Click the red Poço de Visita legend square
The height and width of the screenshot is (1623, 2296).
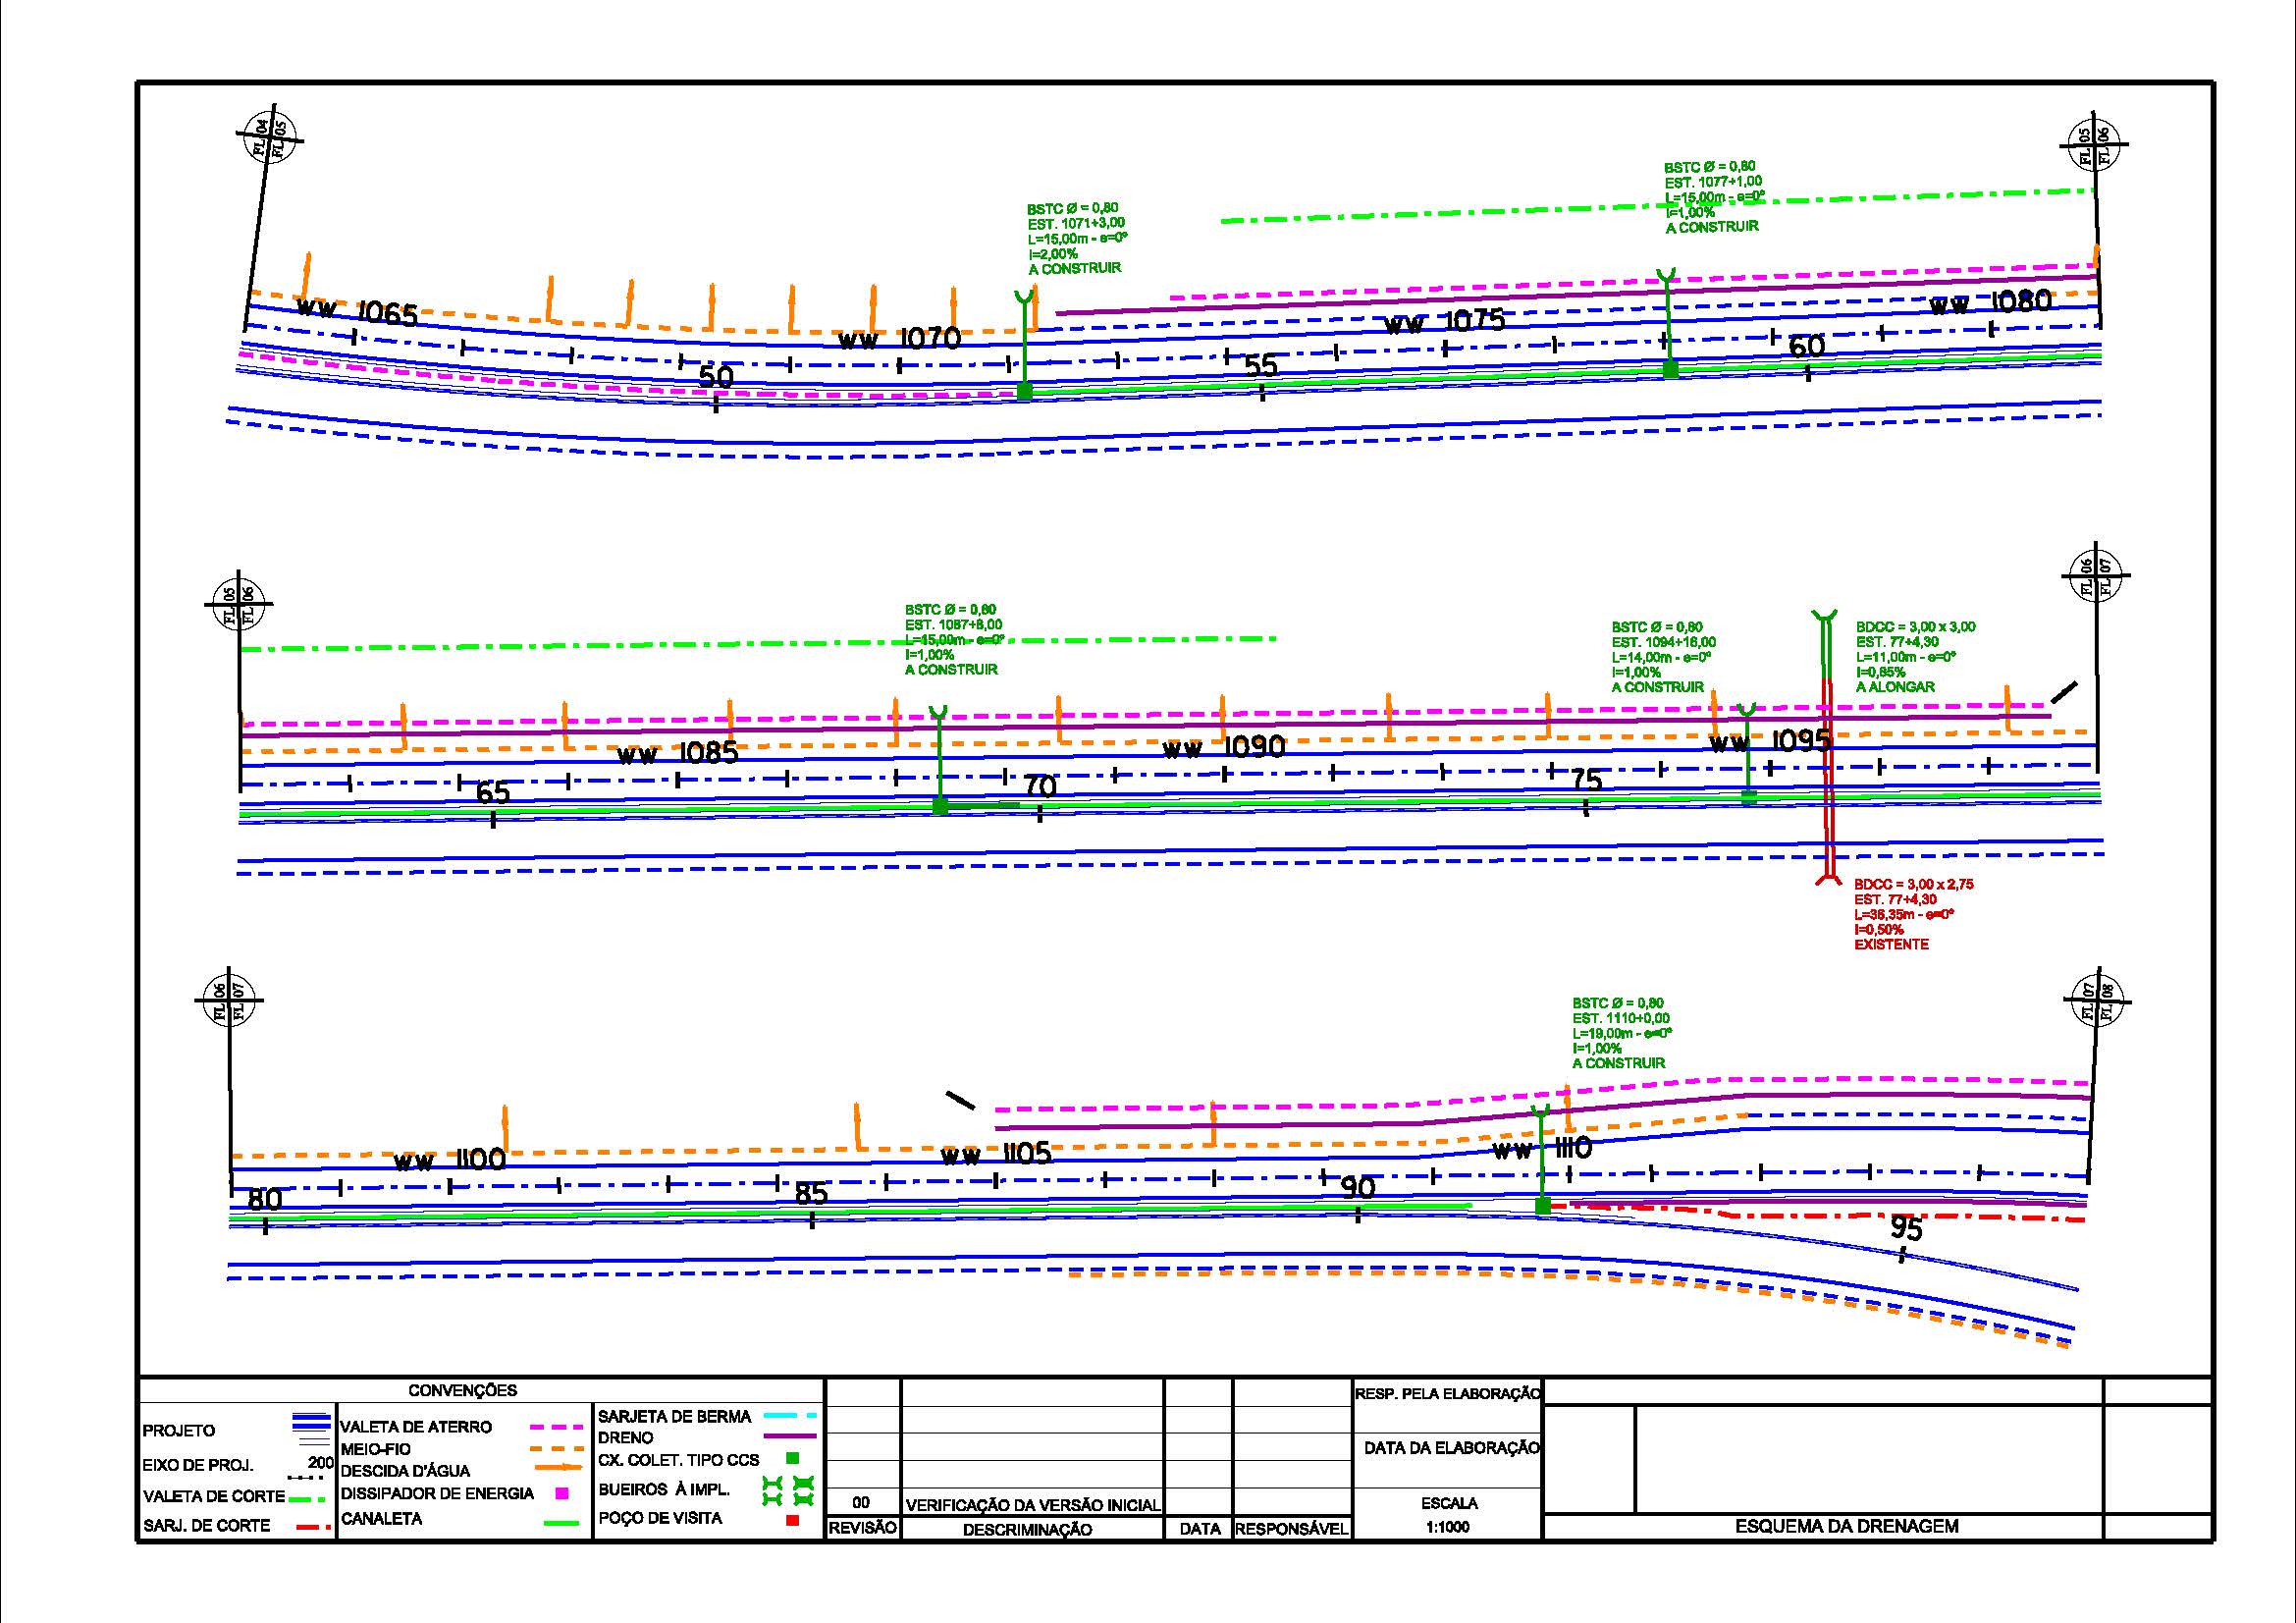tap(793, 1520)
